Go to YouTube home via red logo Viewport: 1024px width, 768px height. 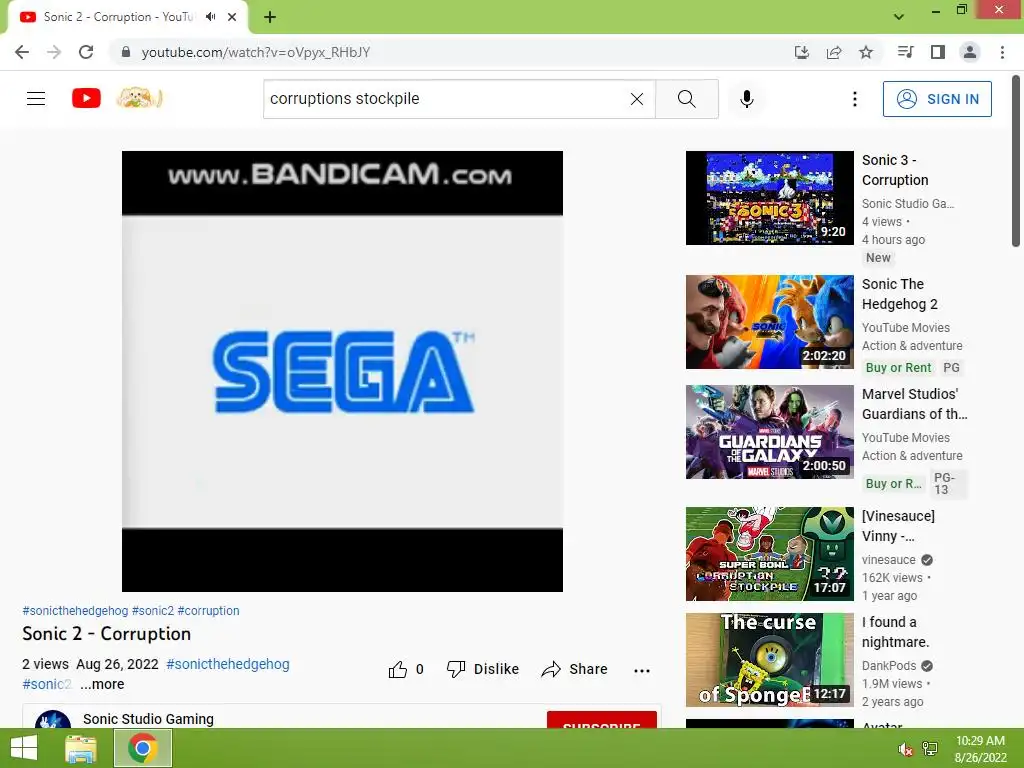(x=86, y=99)
